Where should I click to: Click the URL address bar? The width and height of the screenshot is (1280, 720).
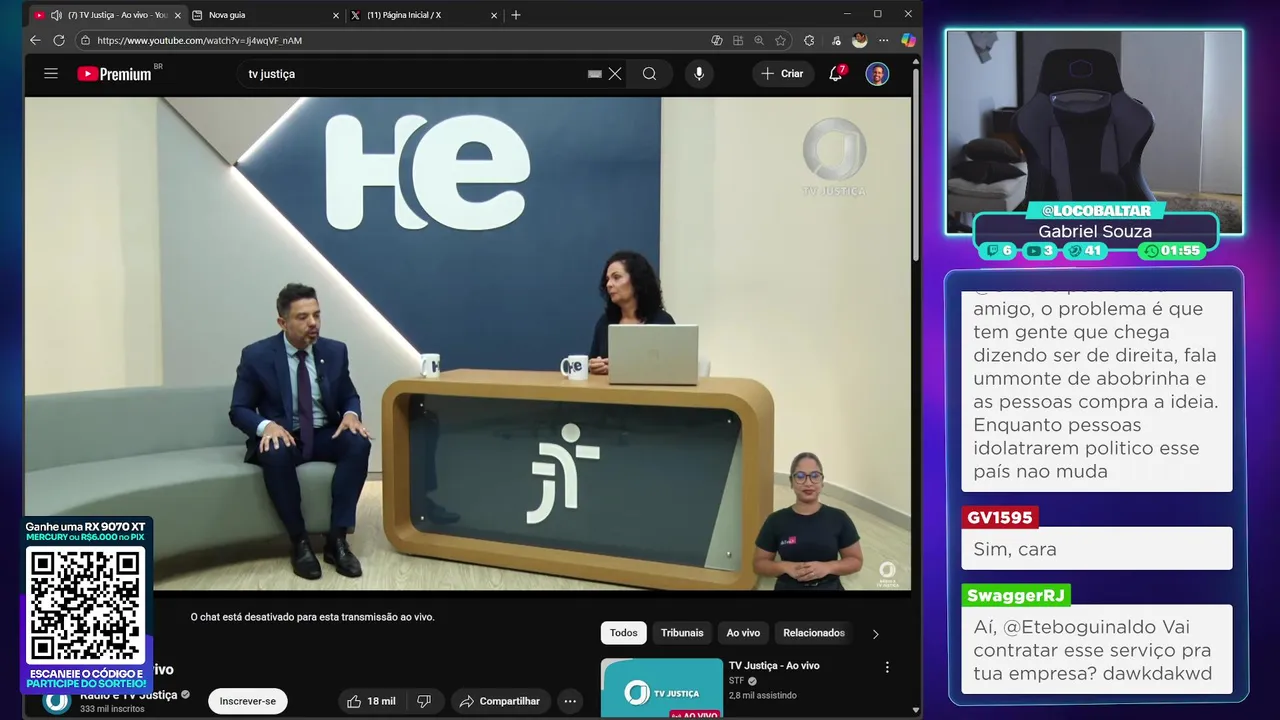[400, 40]
